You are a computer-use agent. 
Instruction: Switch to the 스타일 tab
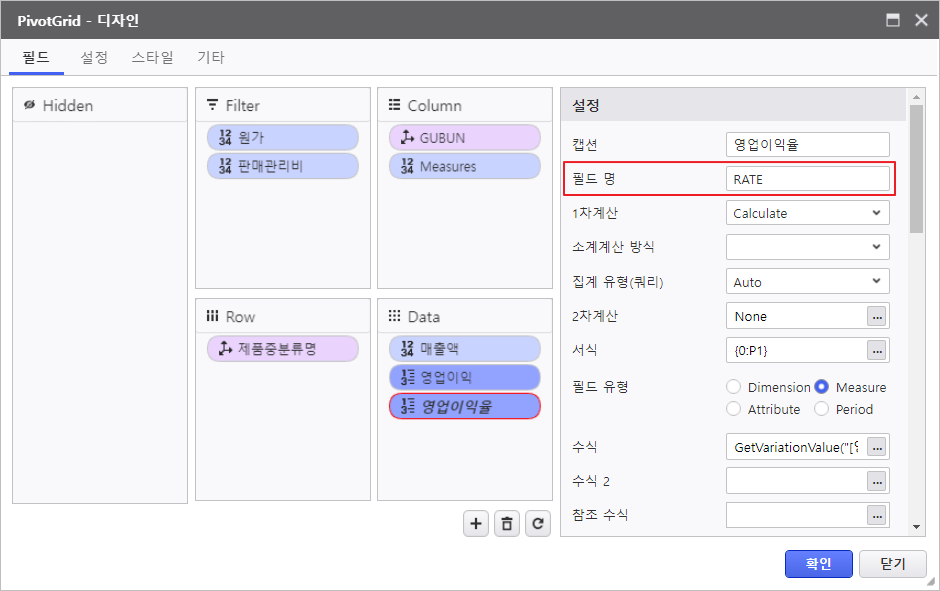tap(152, 58)
